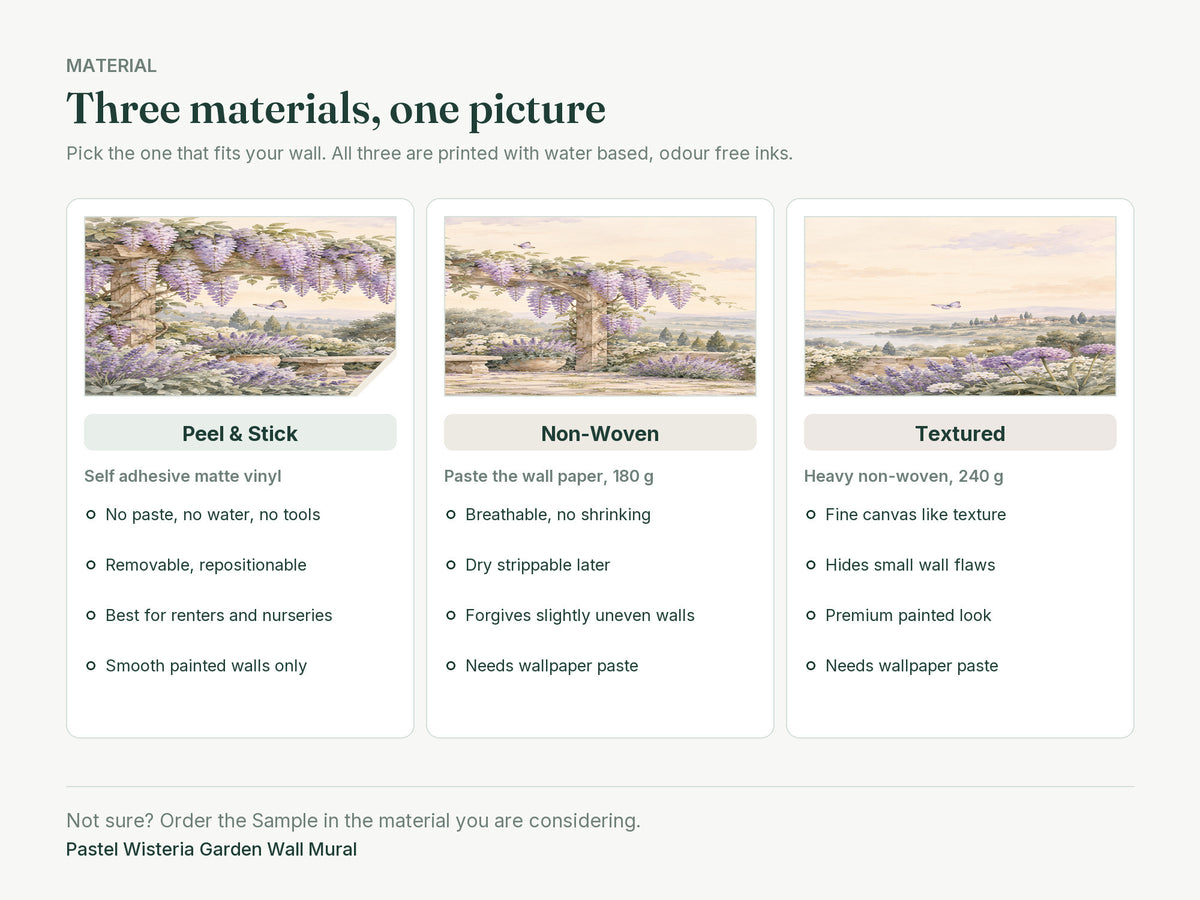
Task: Click bullet beside 'Breathable, no shrinking'
Action: [x=451, y=514]
